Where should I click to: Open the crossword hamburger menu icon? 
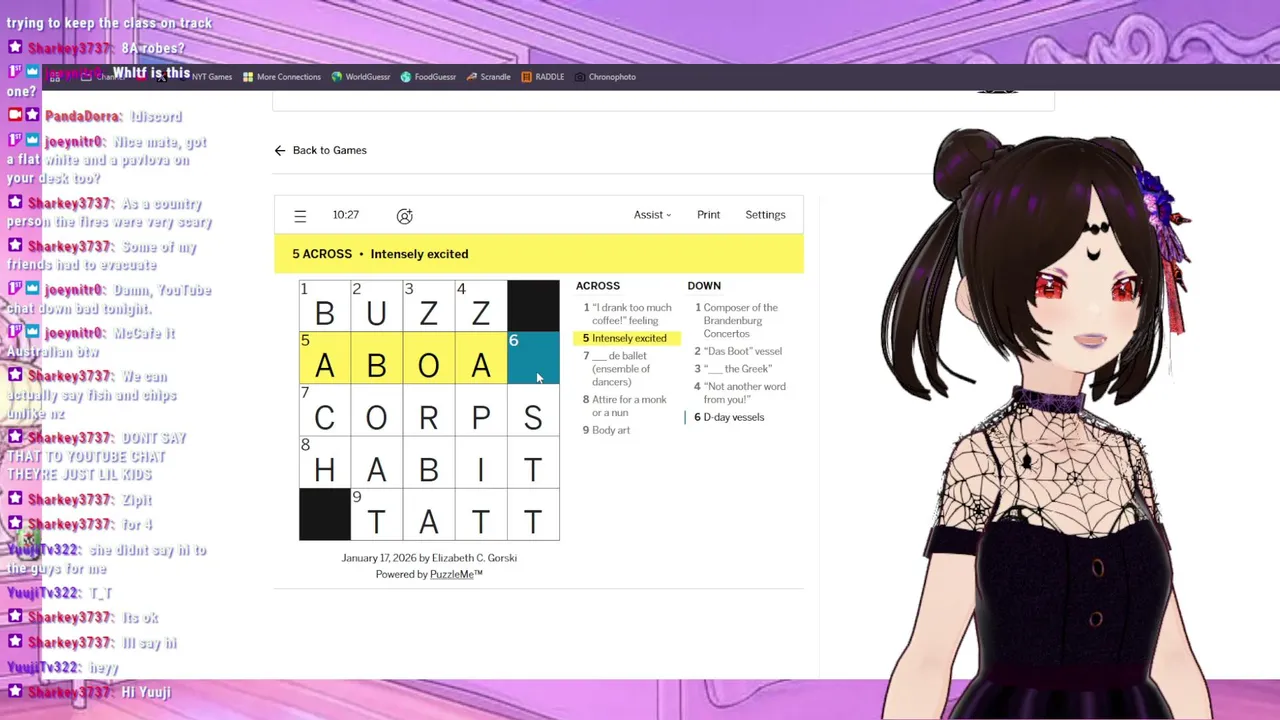click(x=300, y=216)
